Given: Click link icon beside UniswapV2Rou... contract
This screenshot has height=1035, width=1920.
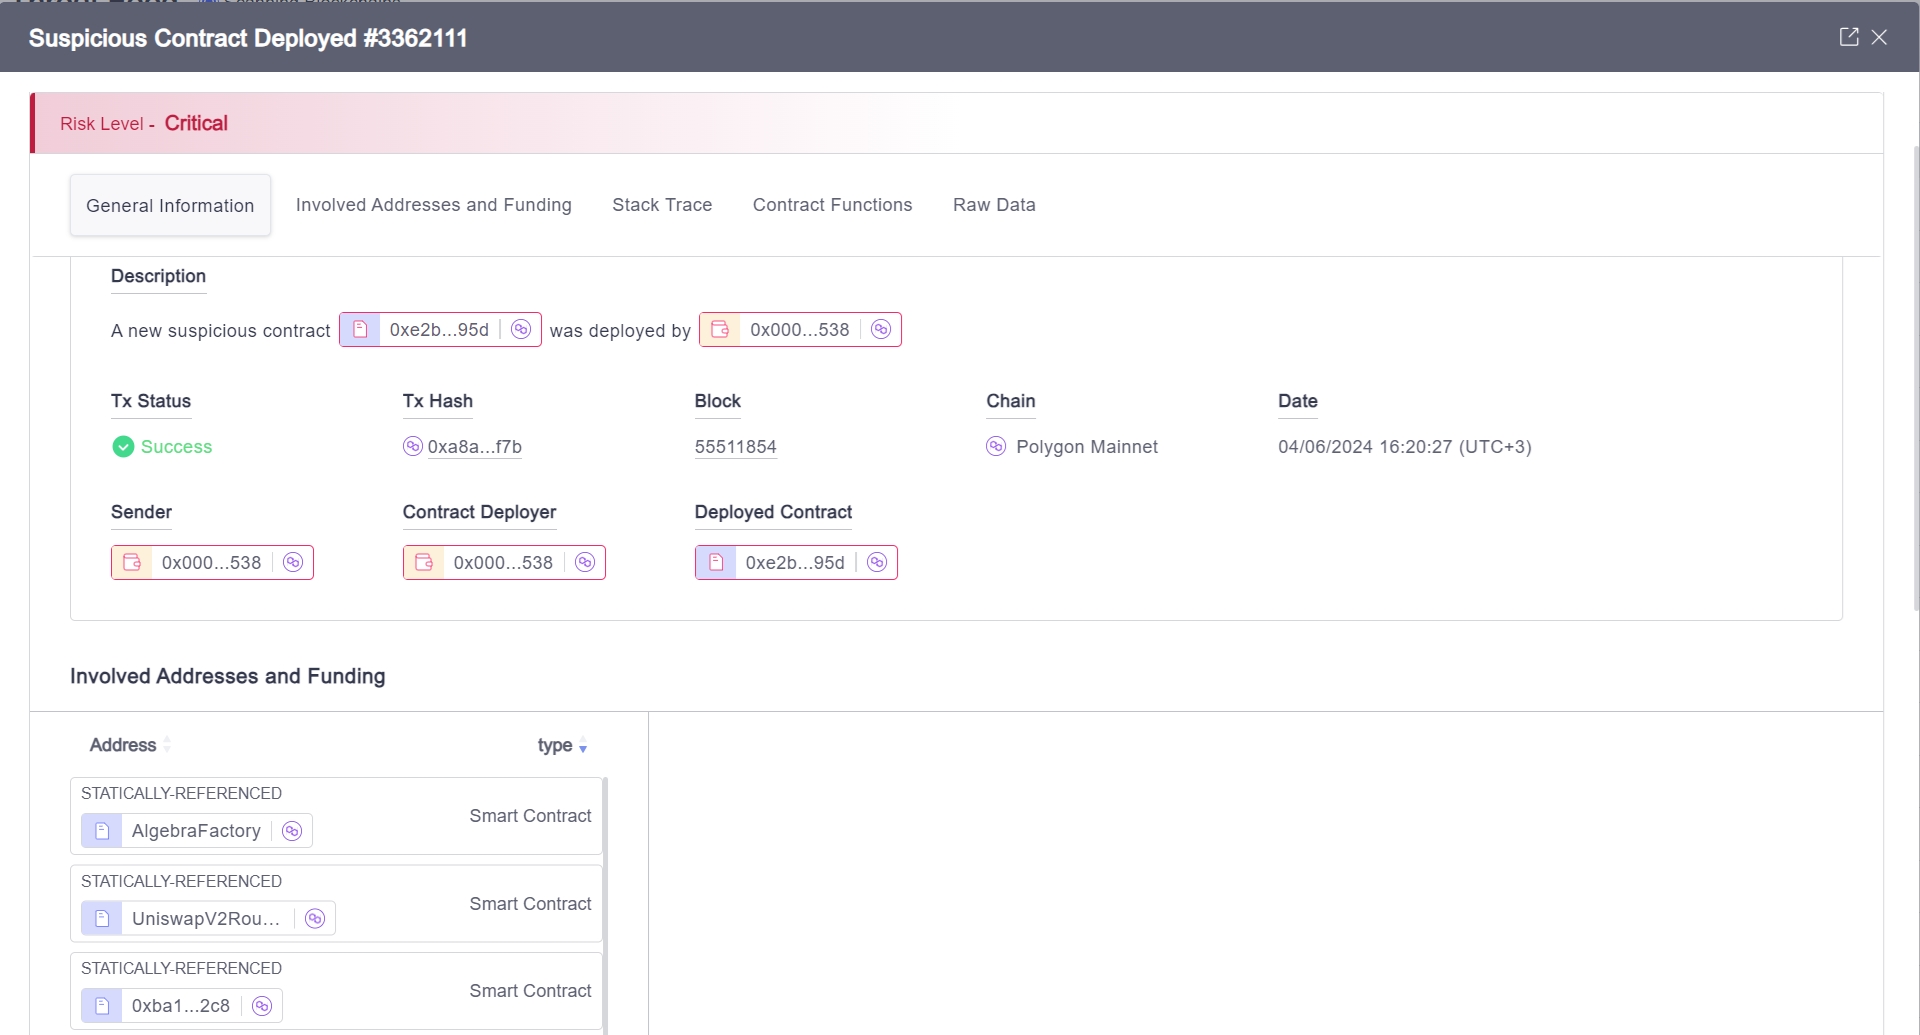Looking at the screenshot, I should [x=315, y=919].
